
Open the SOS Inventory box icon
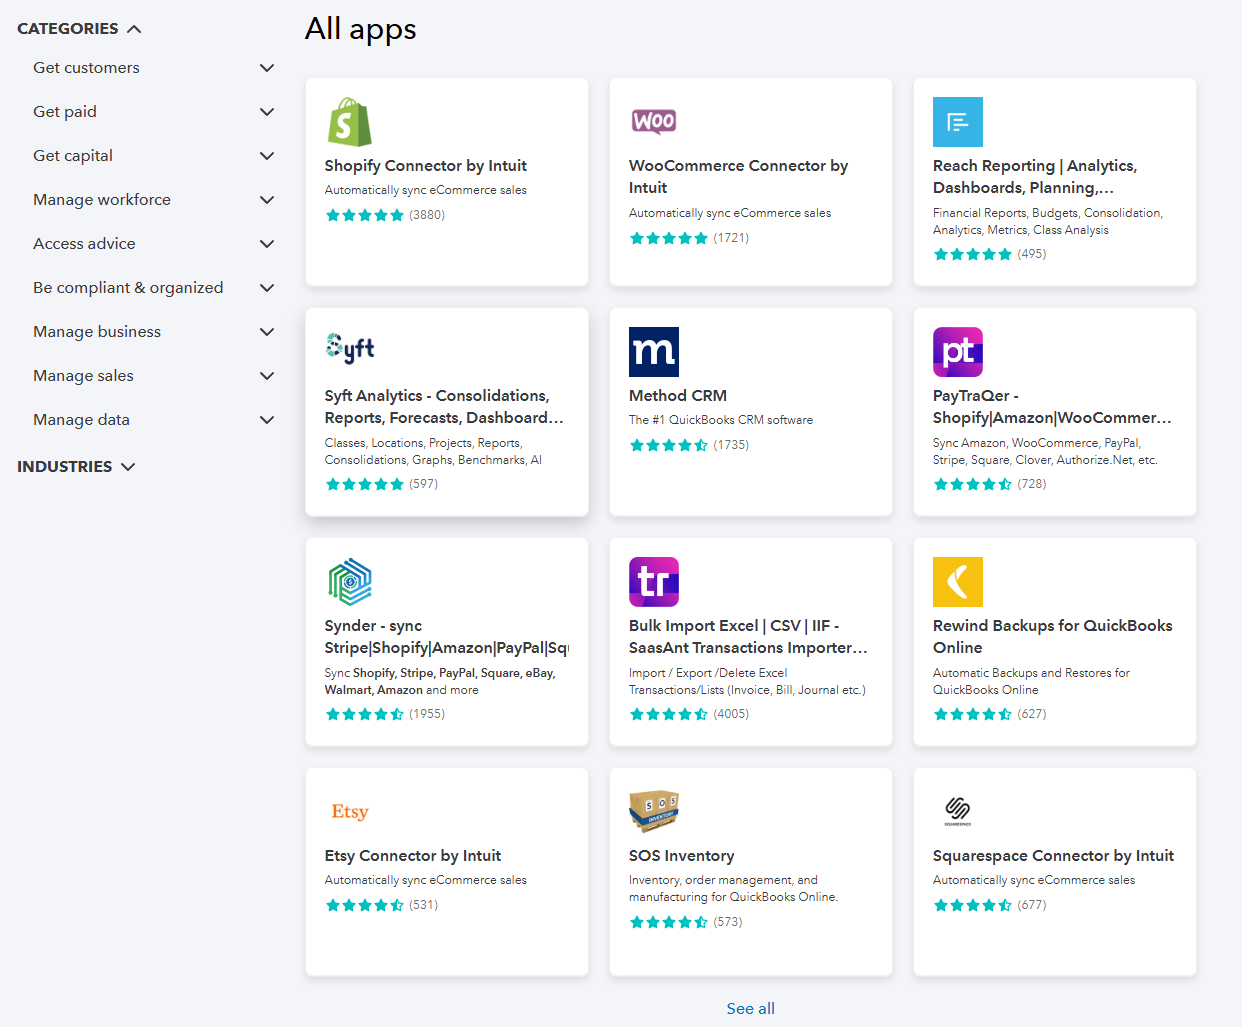(653, 811)
